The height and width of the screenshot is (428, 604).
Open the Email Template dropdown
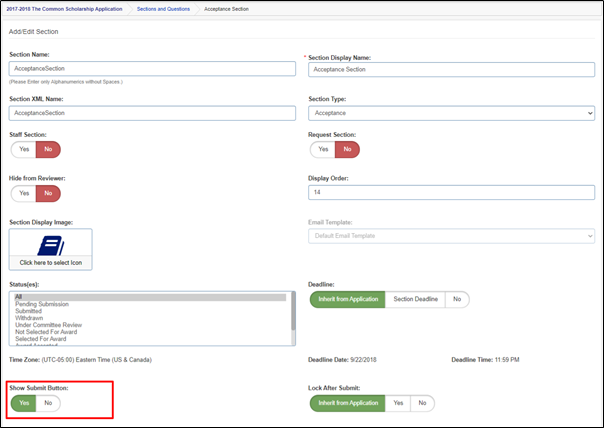451,236
